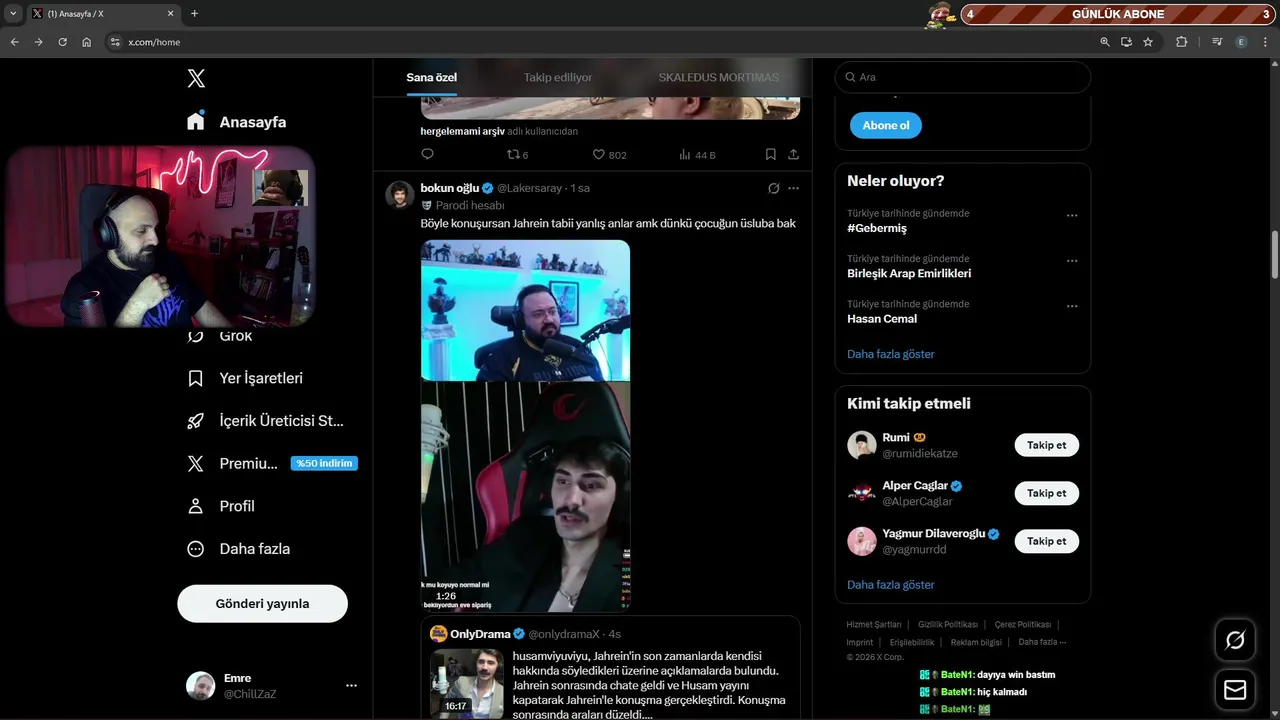Bookmark this page with star icon
Viewport: 1280px width, 720px height.
pyautogui.click(x=1148, y=42)
